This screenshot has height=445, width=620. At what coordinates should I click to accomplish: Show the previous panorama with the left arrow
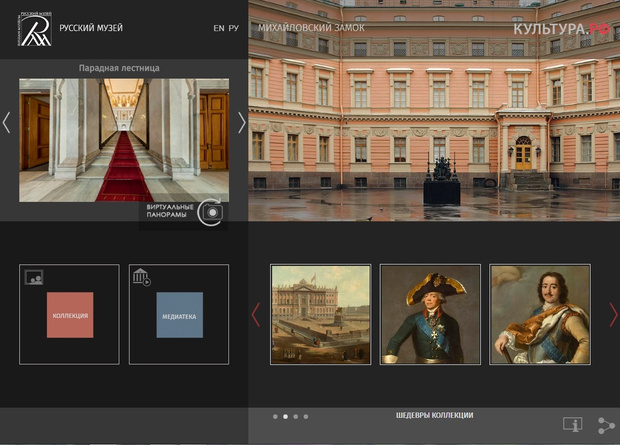(x=6, y=122)
